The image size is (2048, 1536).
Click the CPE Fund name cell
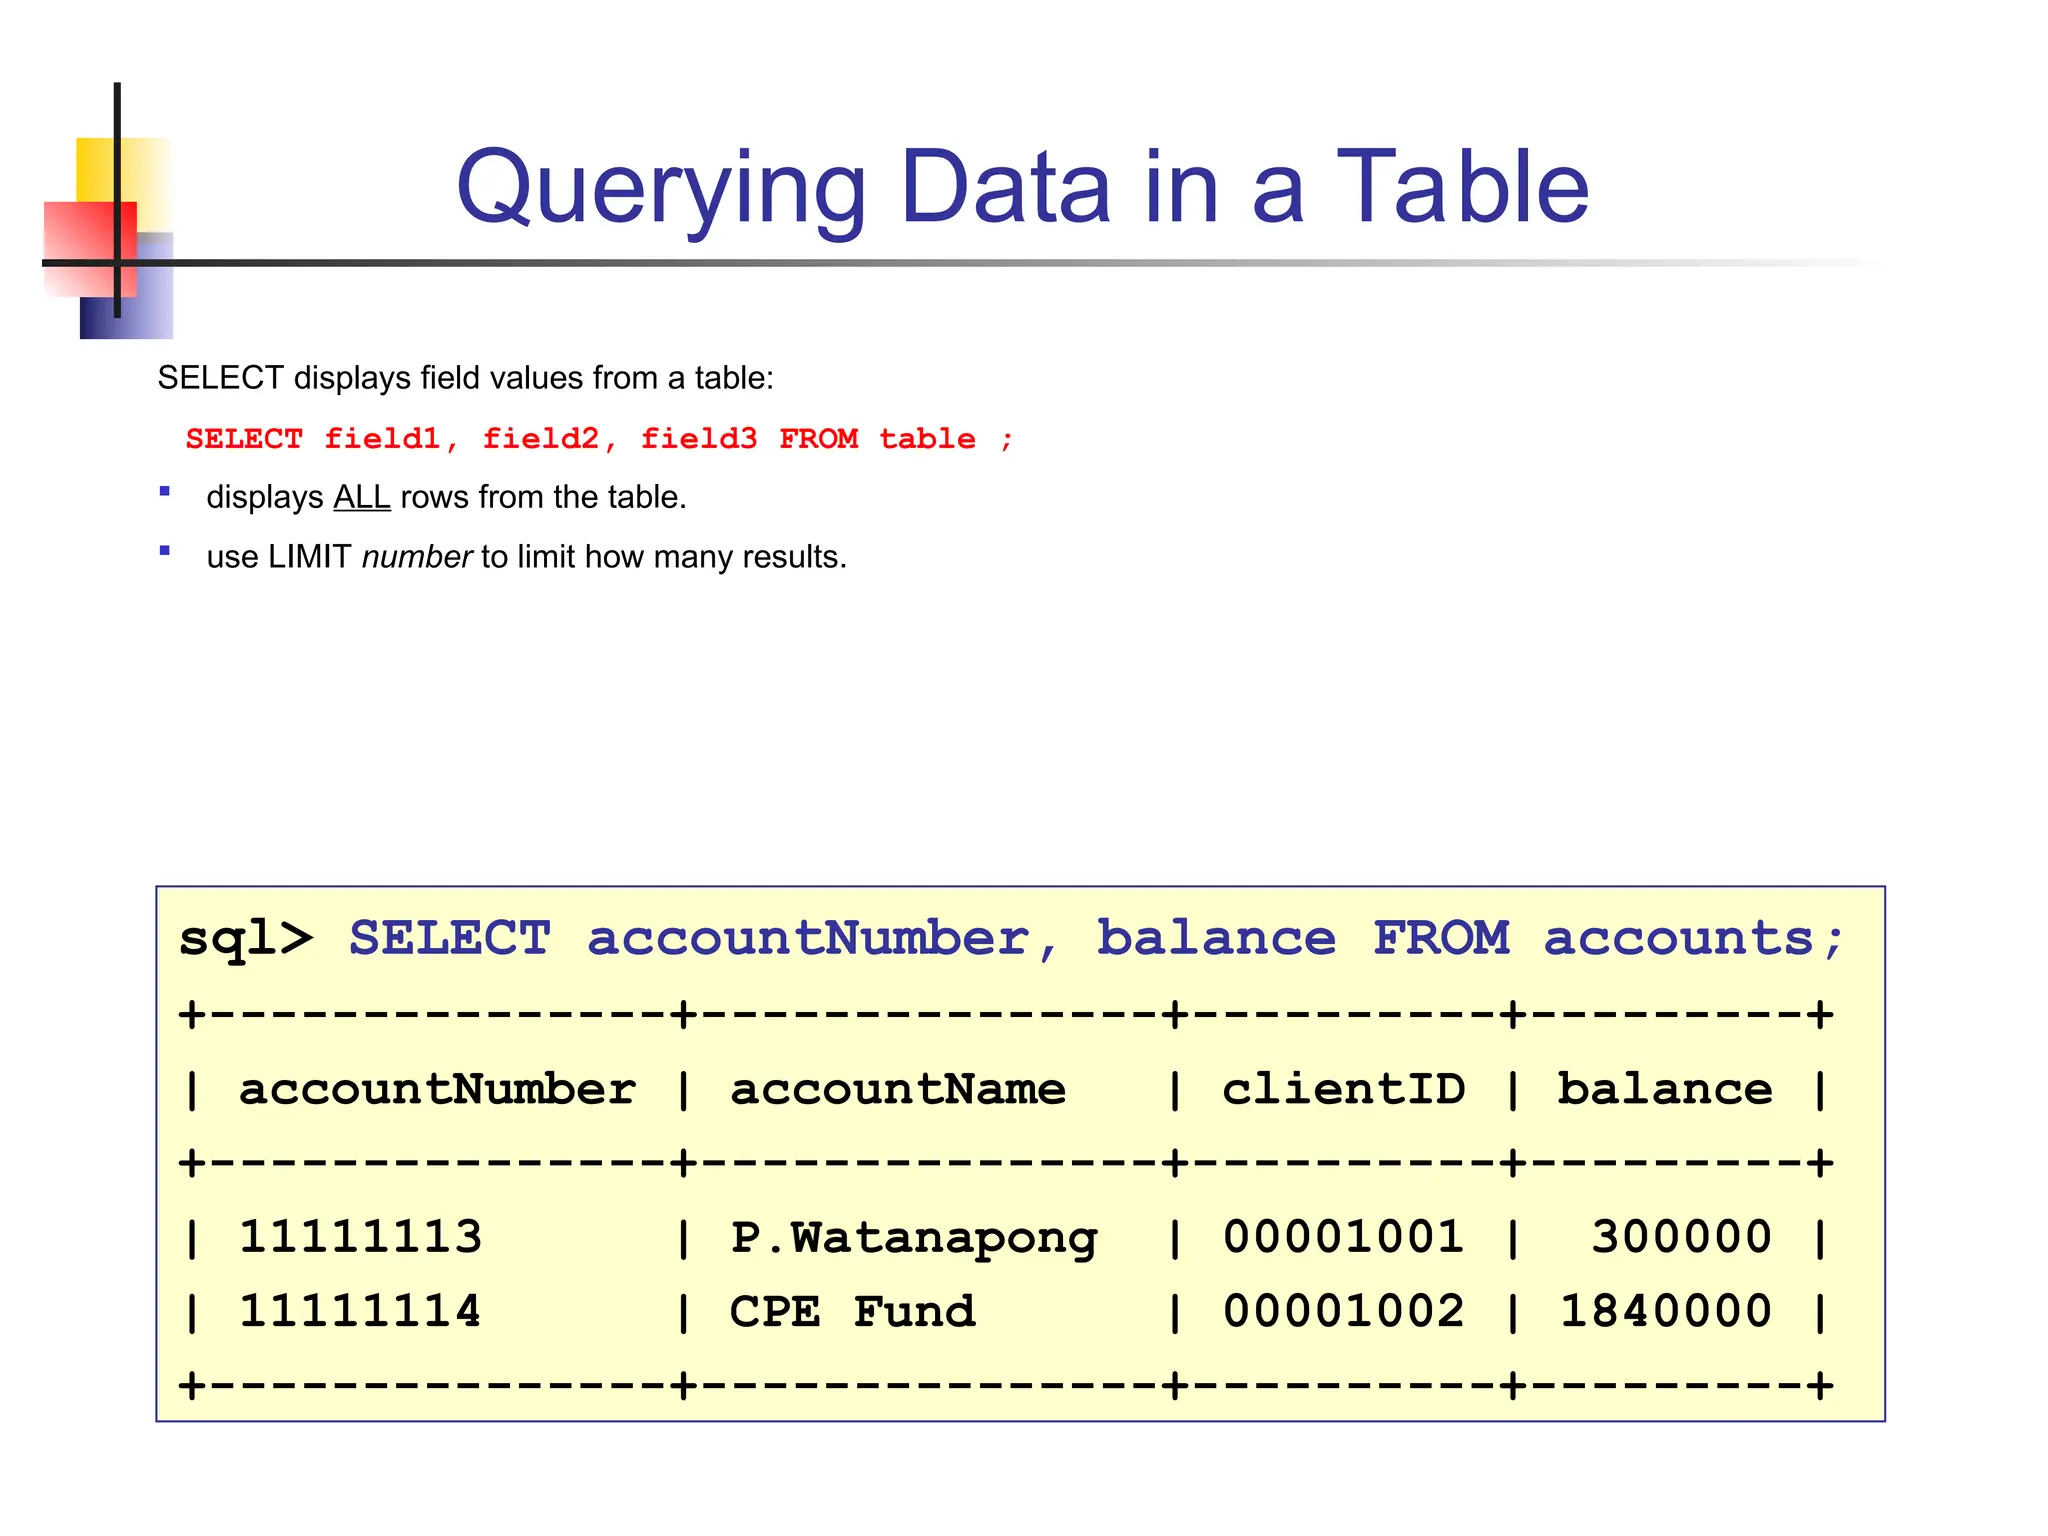click(852, 1312)
